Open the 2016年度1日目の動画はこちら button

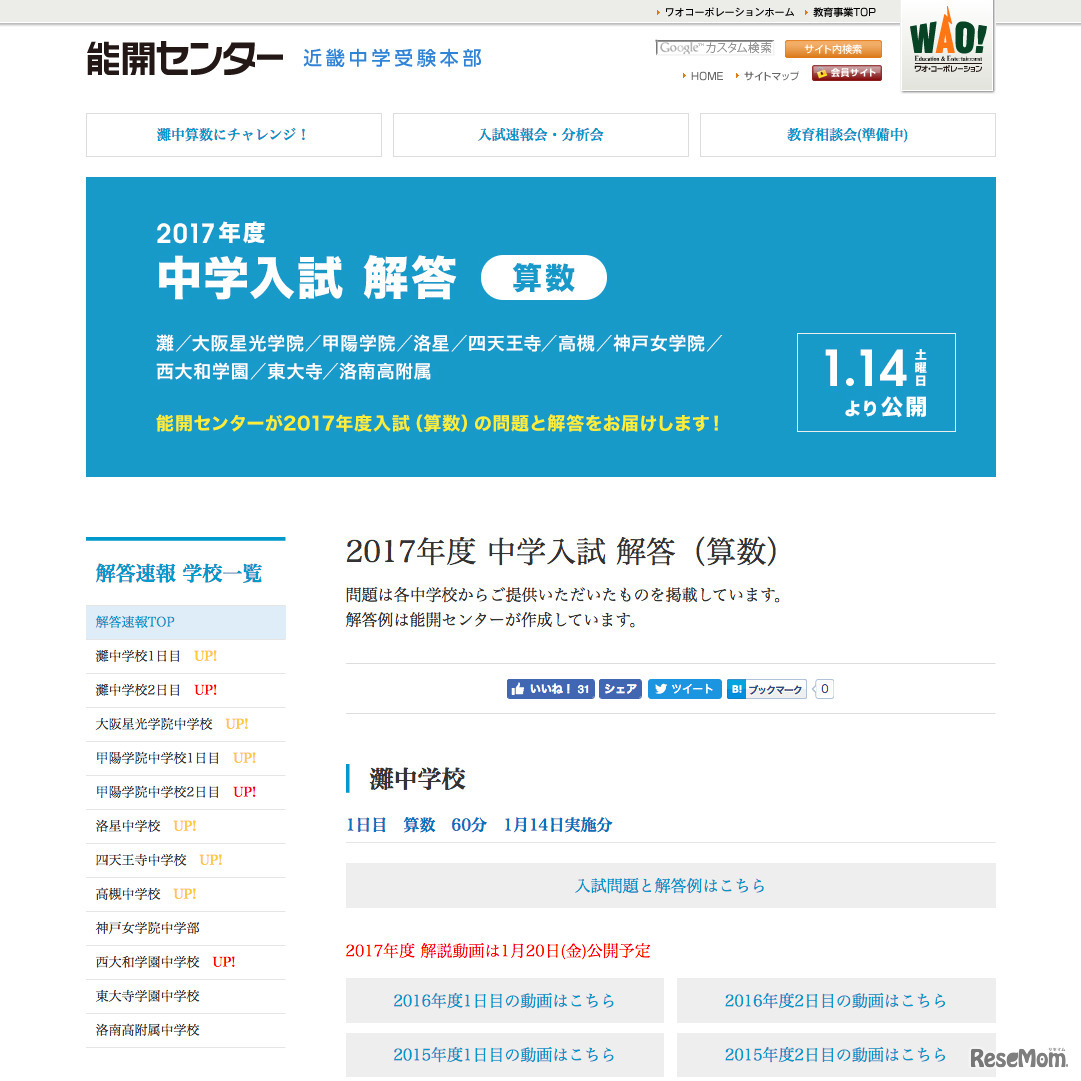tap(505, 1000)
